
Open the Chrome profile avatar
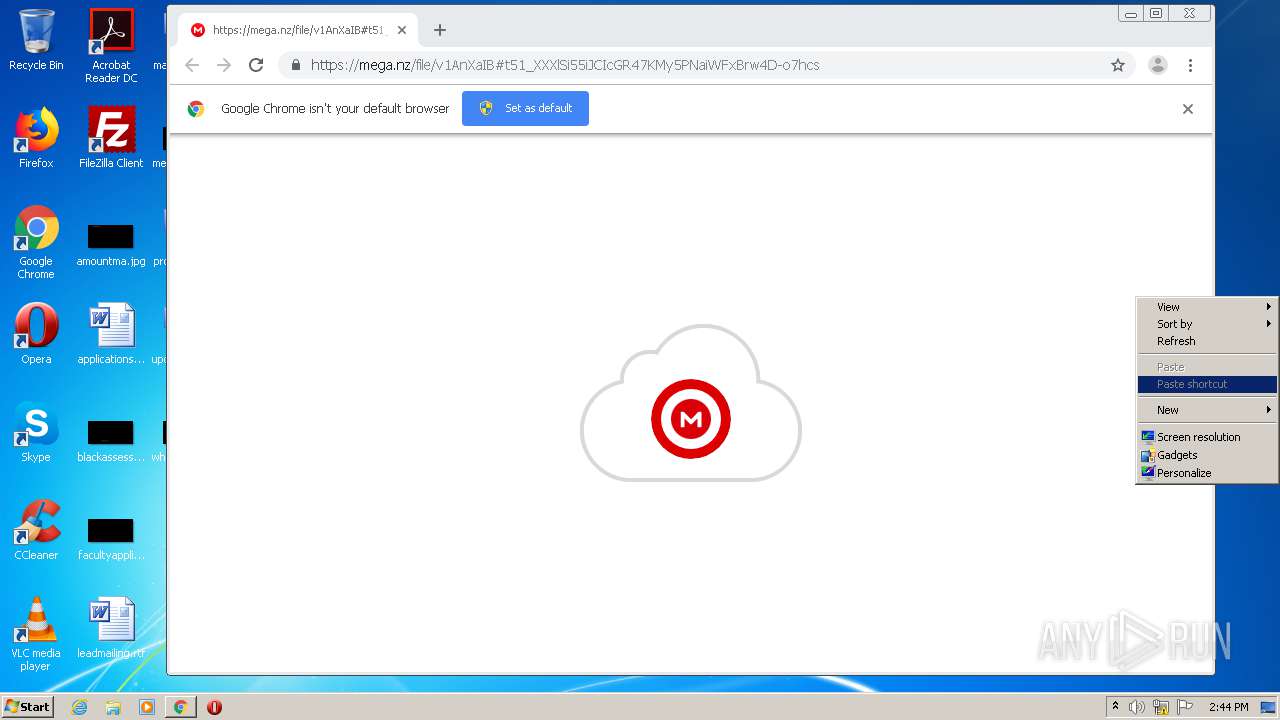point(1158,65)
